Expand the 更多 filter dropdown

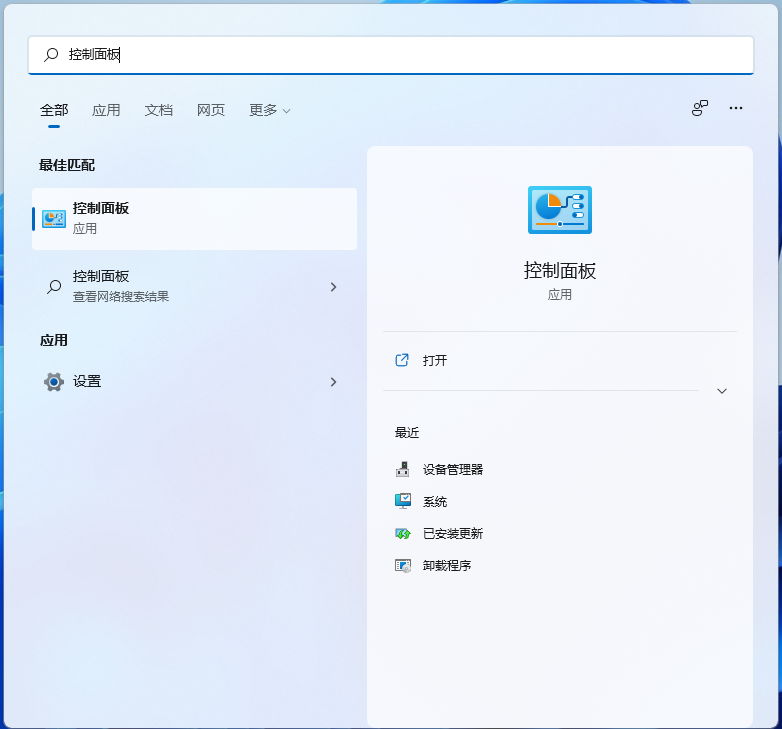[x=269, y=110]
